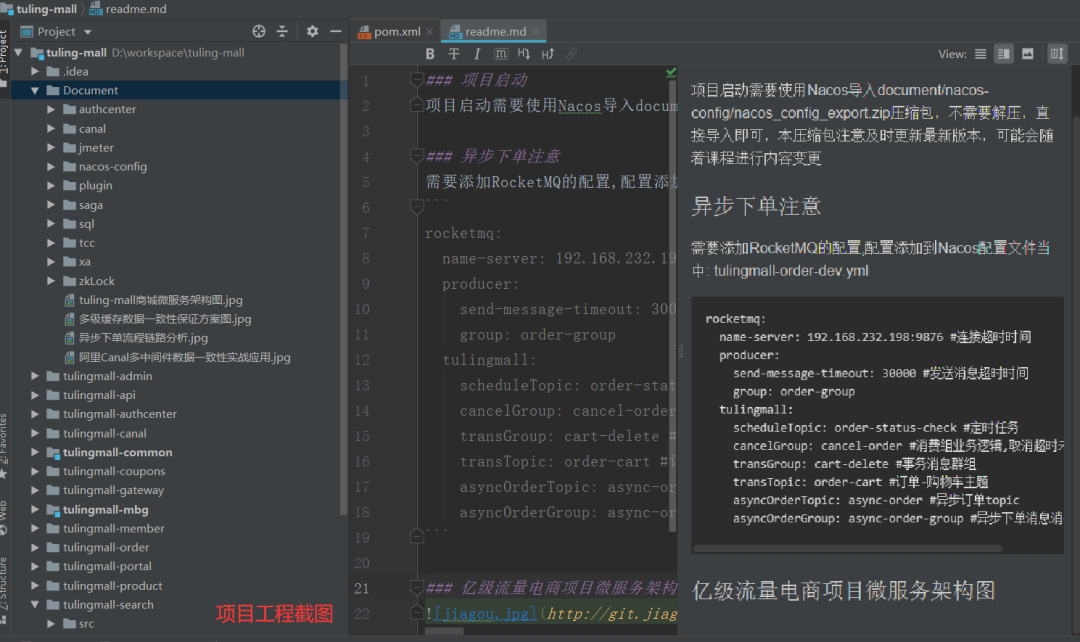Open Project panel settings gear
The image size is (1080, 642).
point(312,31)
